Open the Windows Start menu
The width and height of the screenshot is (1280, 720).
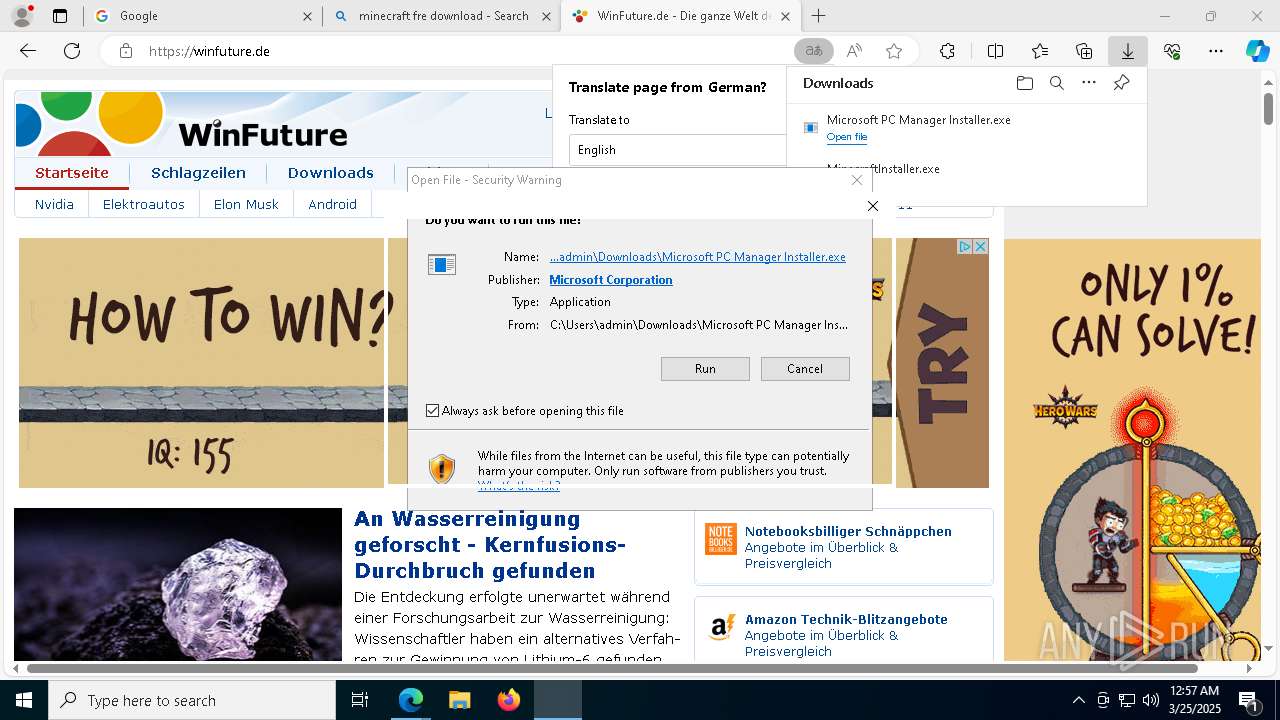click(x=24, y=700)
